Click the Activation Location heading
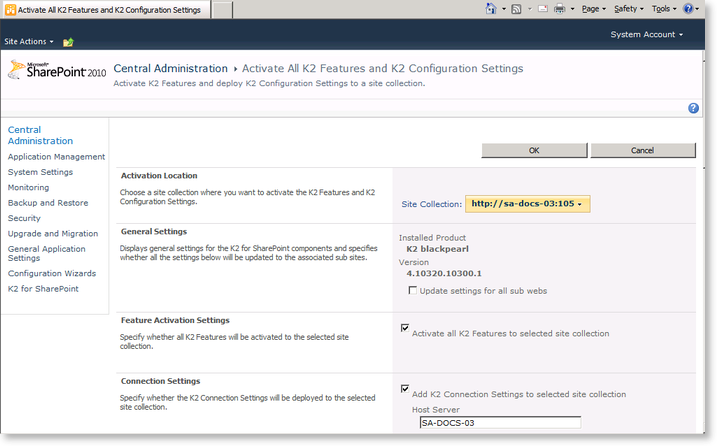 159,176
